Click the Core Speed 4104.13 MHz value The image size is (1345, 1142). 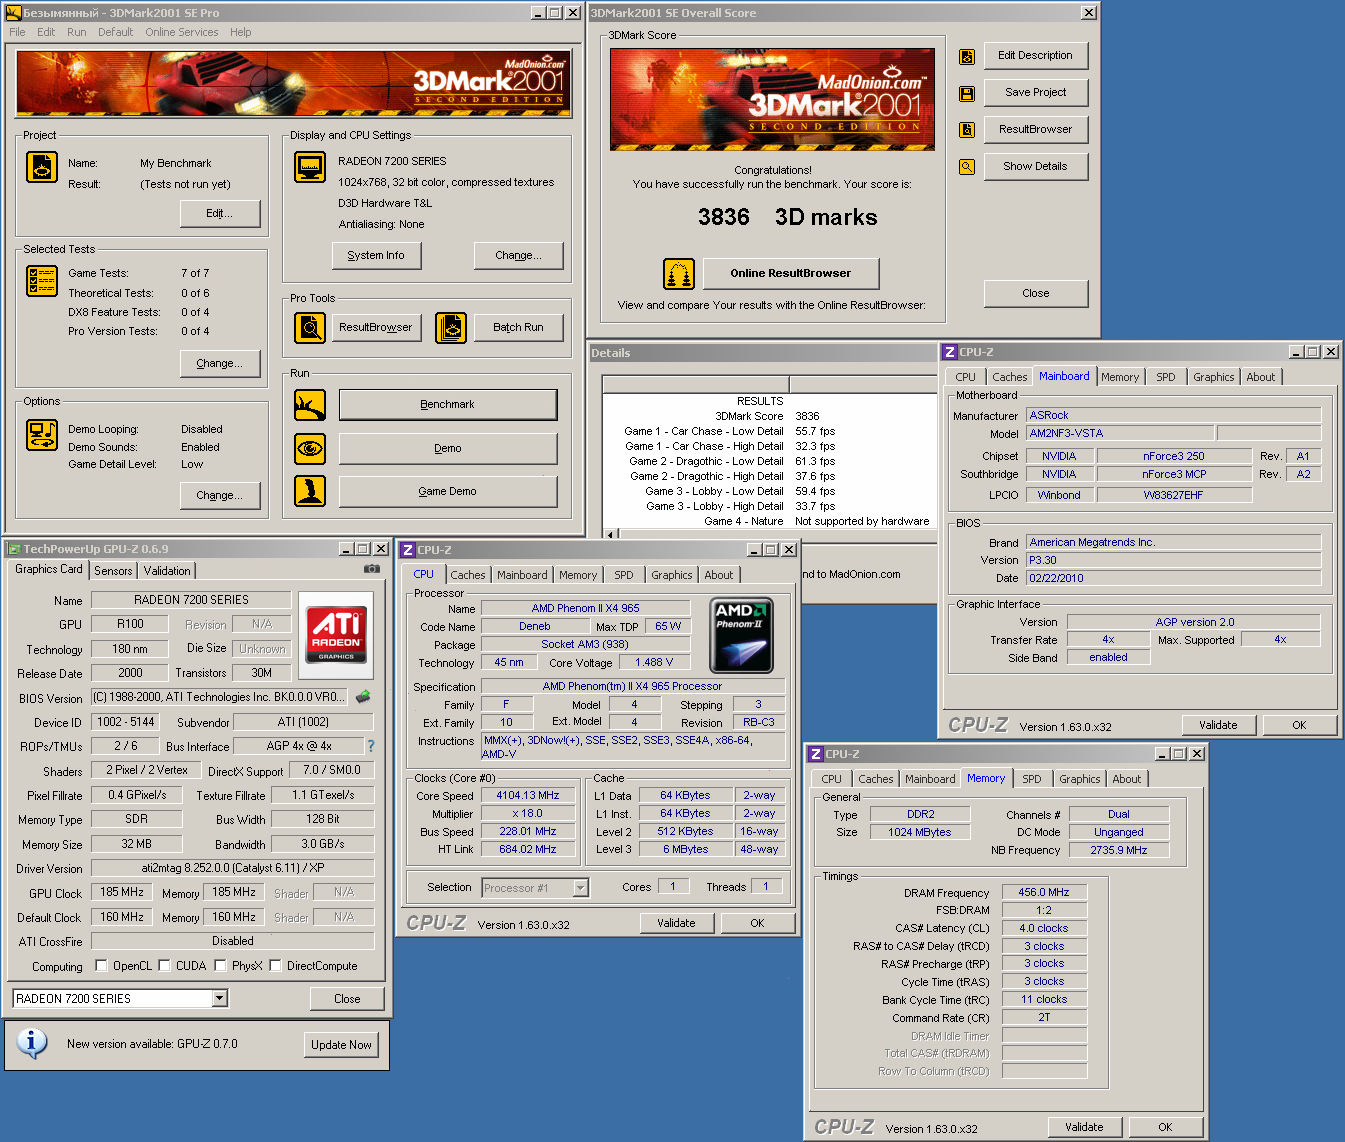point(528,795)
